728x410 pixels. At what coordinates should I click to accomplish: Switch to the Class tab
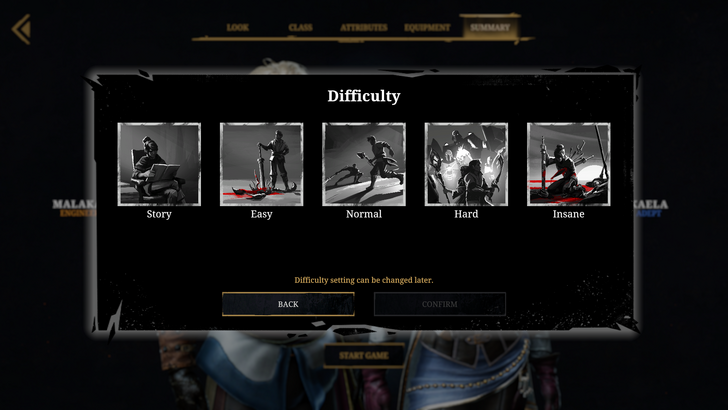click(300, 27)
